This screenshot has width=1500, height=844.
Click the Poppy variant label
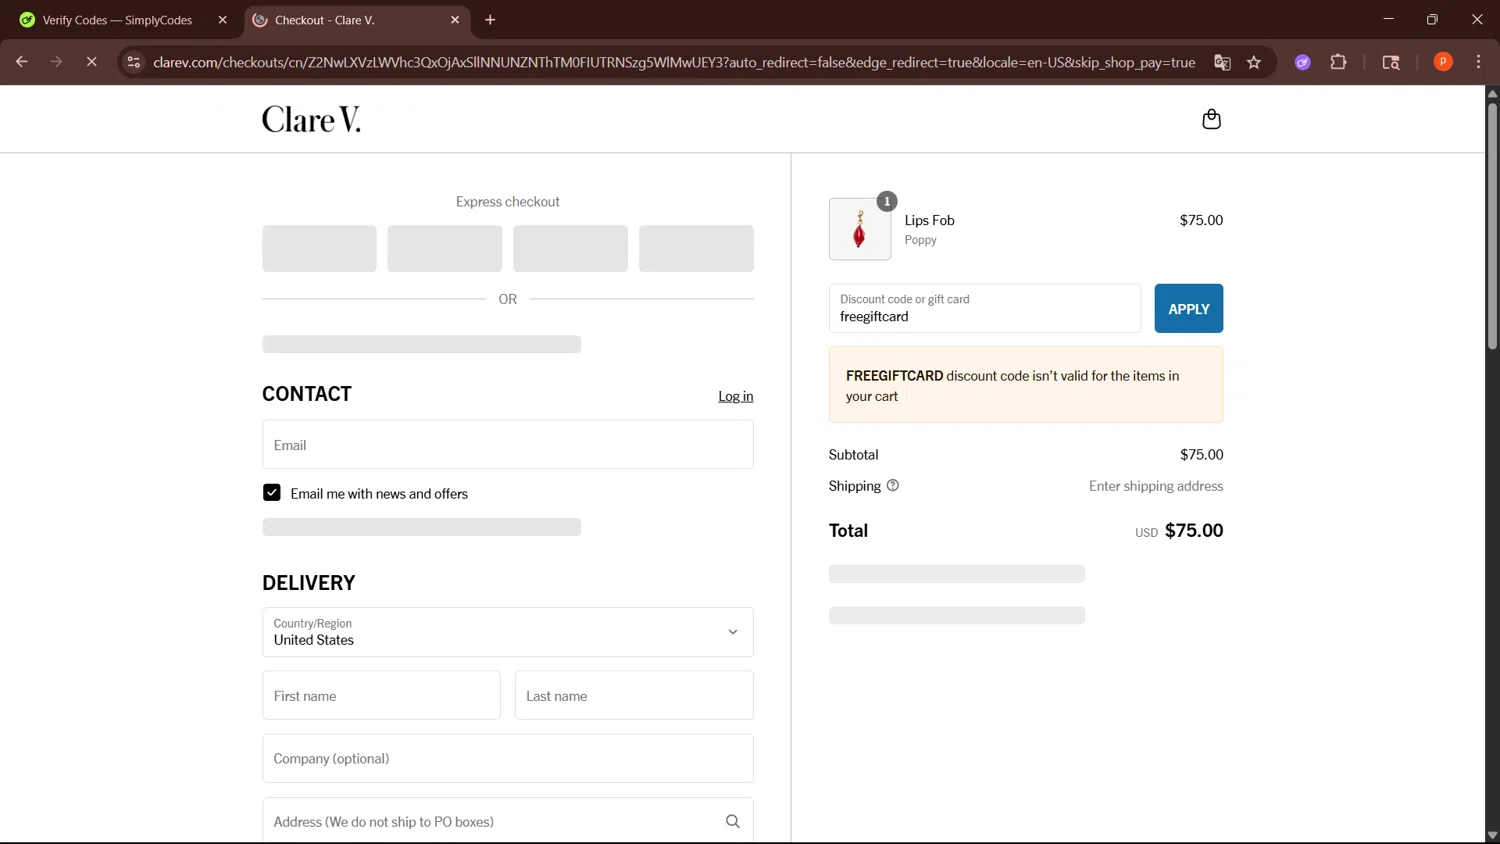pos(921,240)
